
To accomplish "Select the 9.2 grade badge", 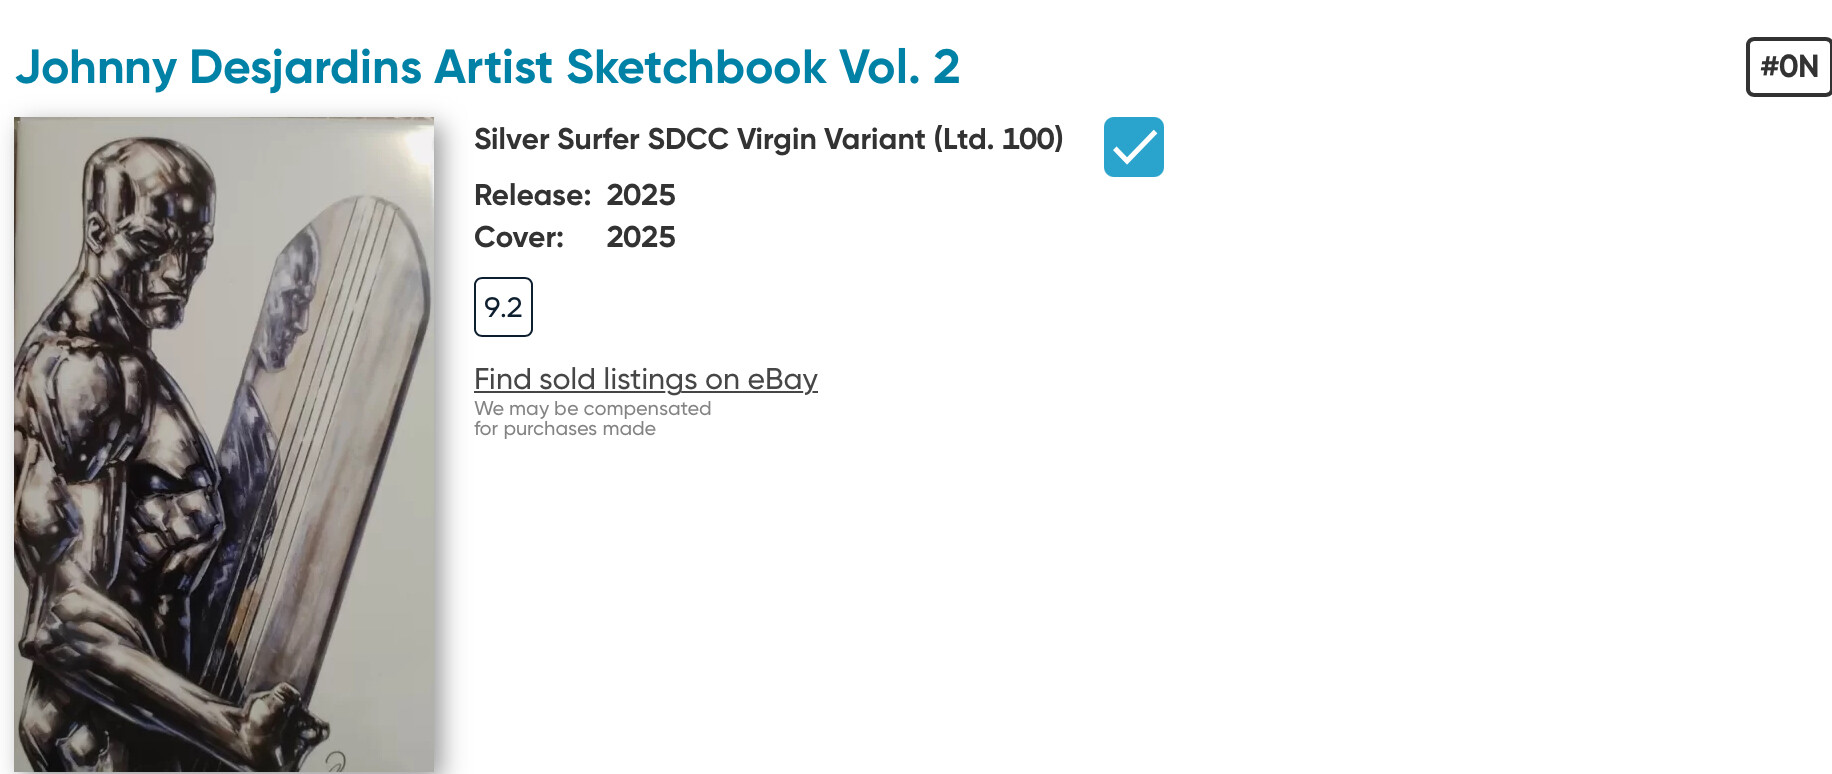I will point(503,307).
